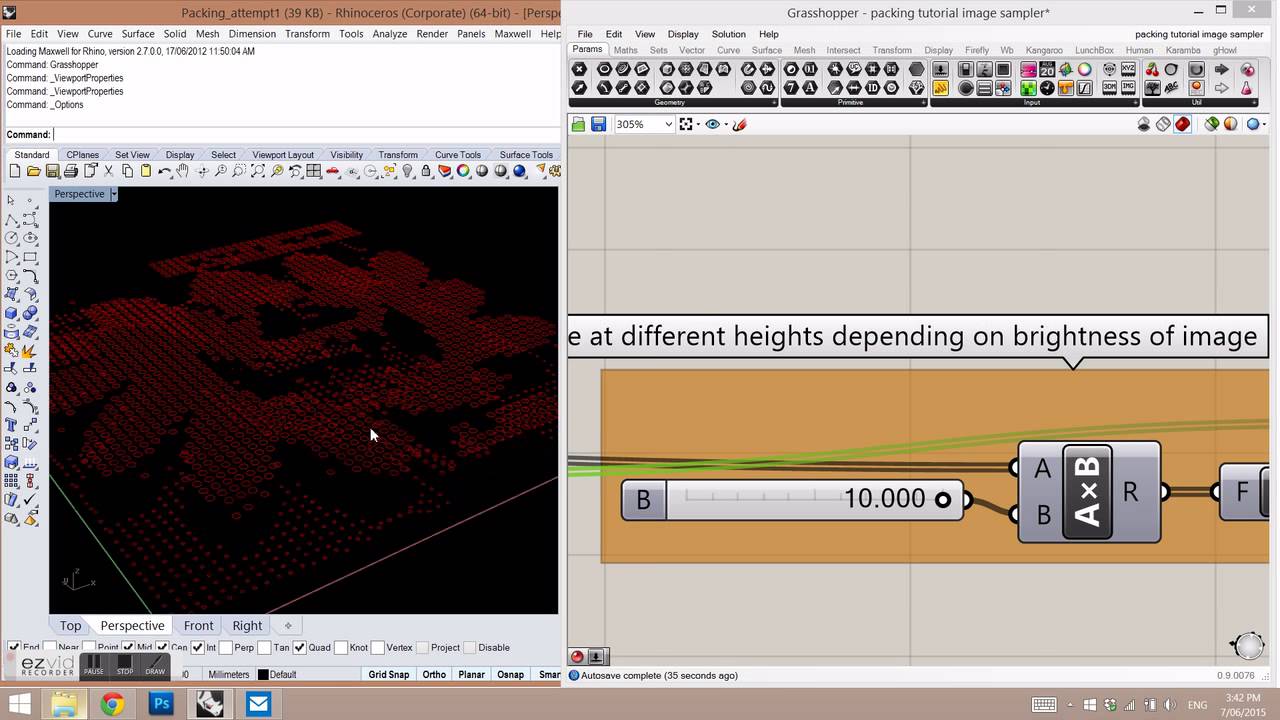Toggle the Disable osnap checkbox
The height and width of the screenshot is (720, 1280).
pyautogui.click(x=471, y=648)
